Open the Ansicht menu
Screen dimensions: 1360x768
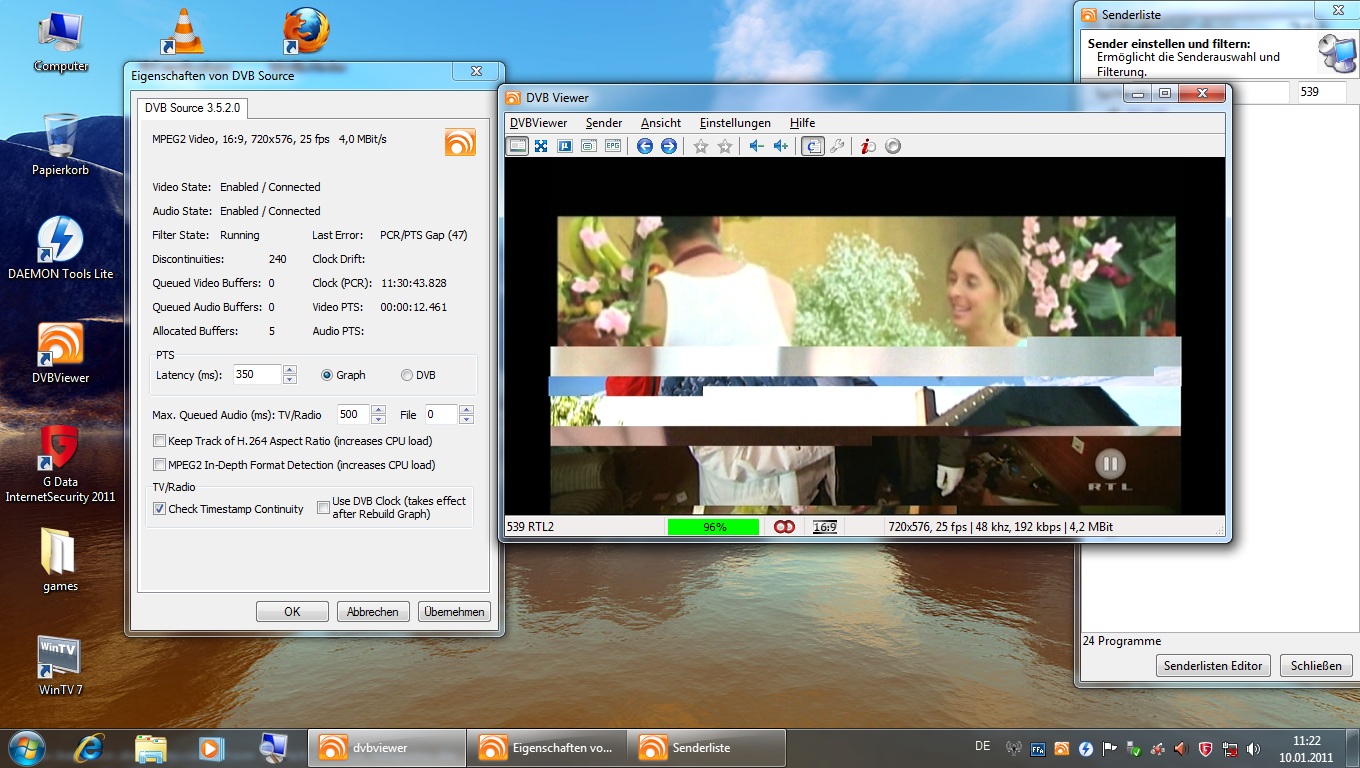(x=661, y=123)
